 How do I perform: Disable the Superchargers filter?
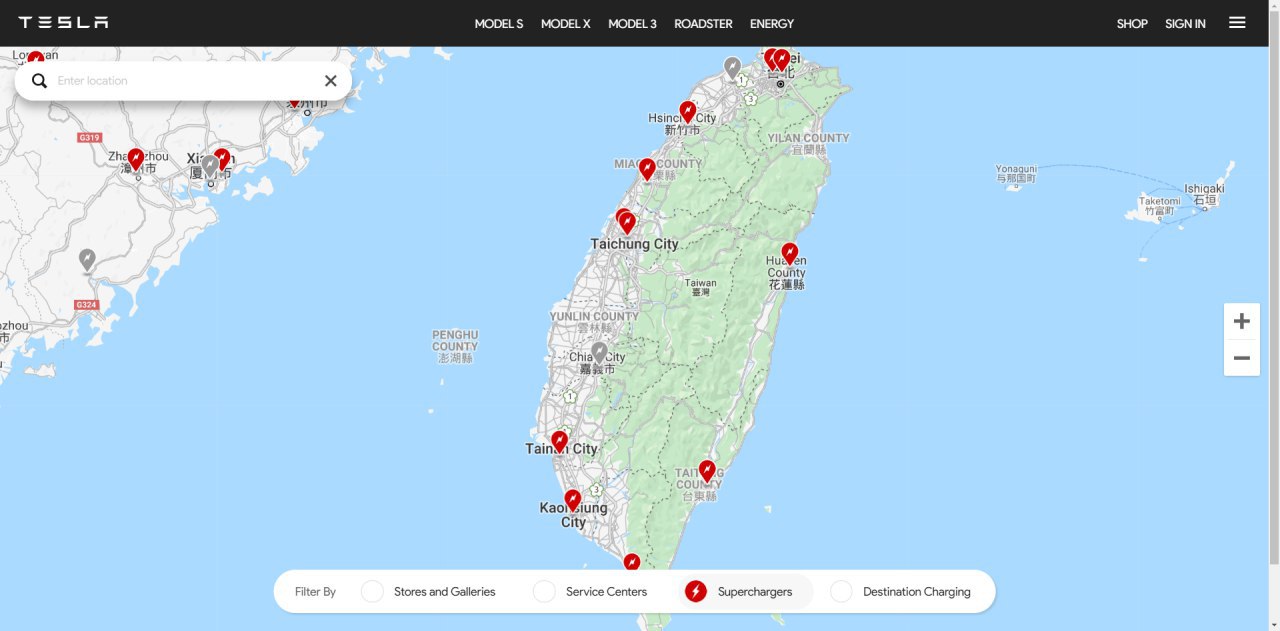[x=696, y=592]
